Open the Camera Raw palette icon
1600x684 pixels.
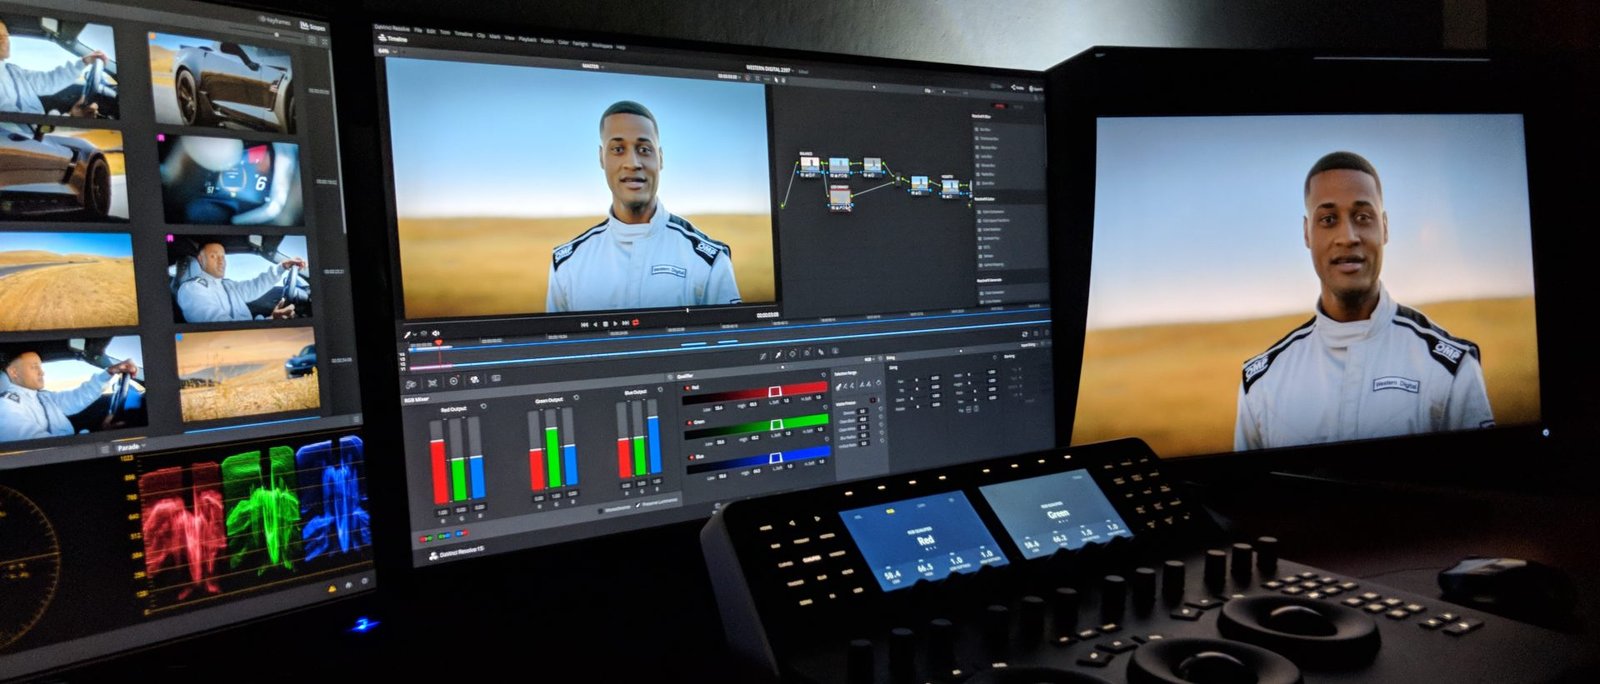[411, 383]
